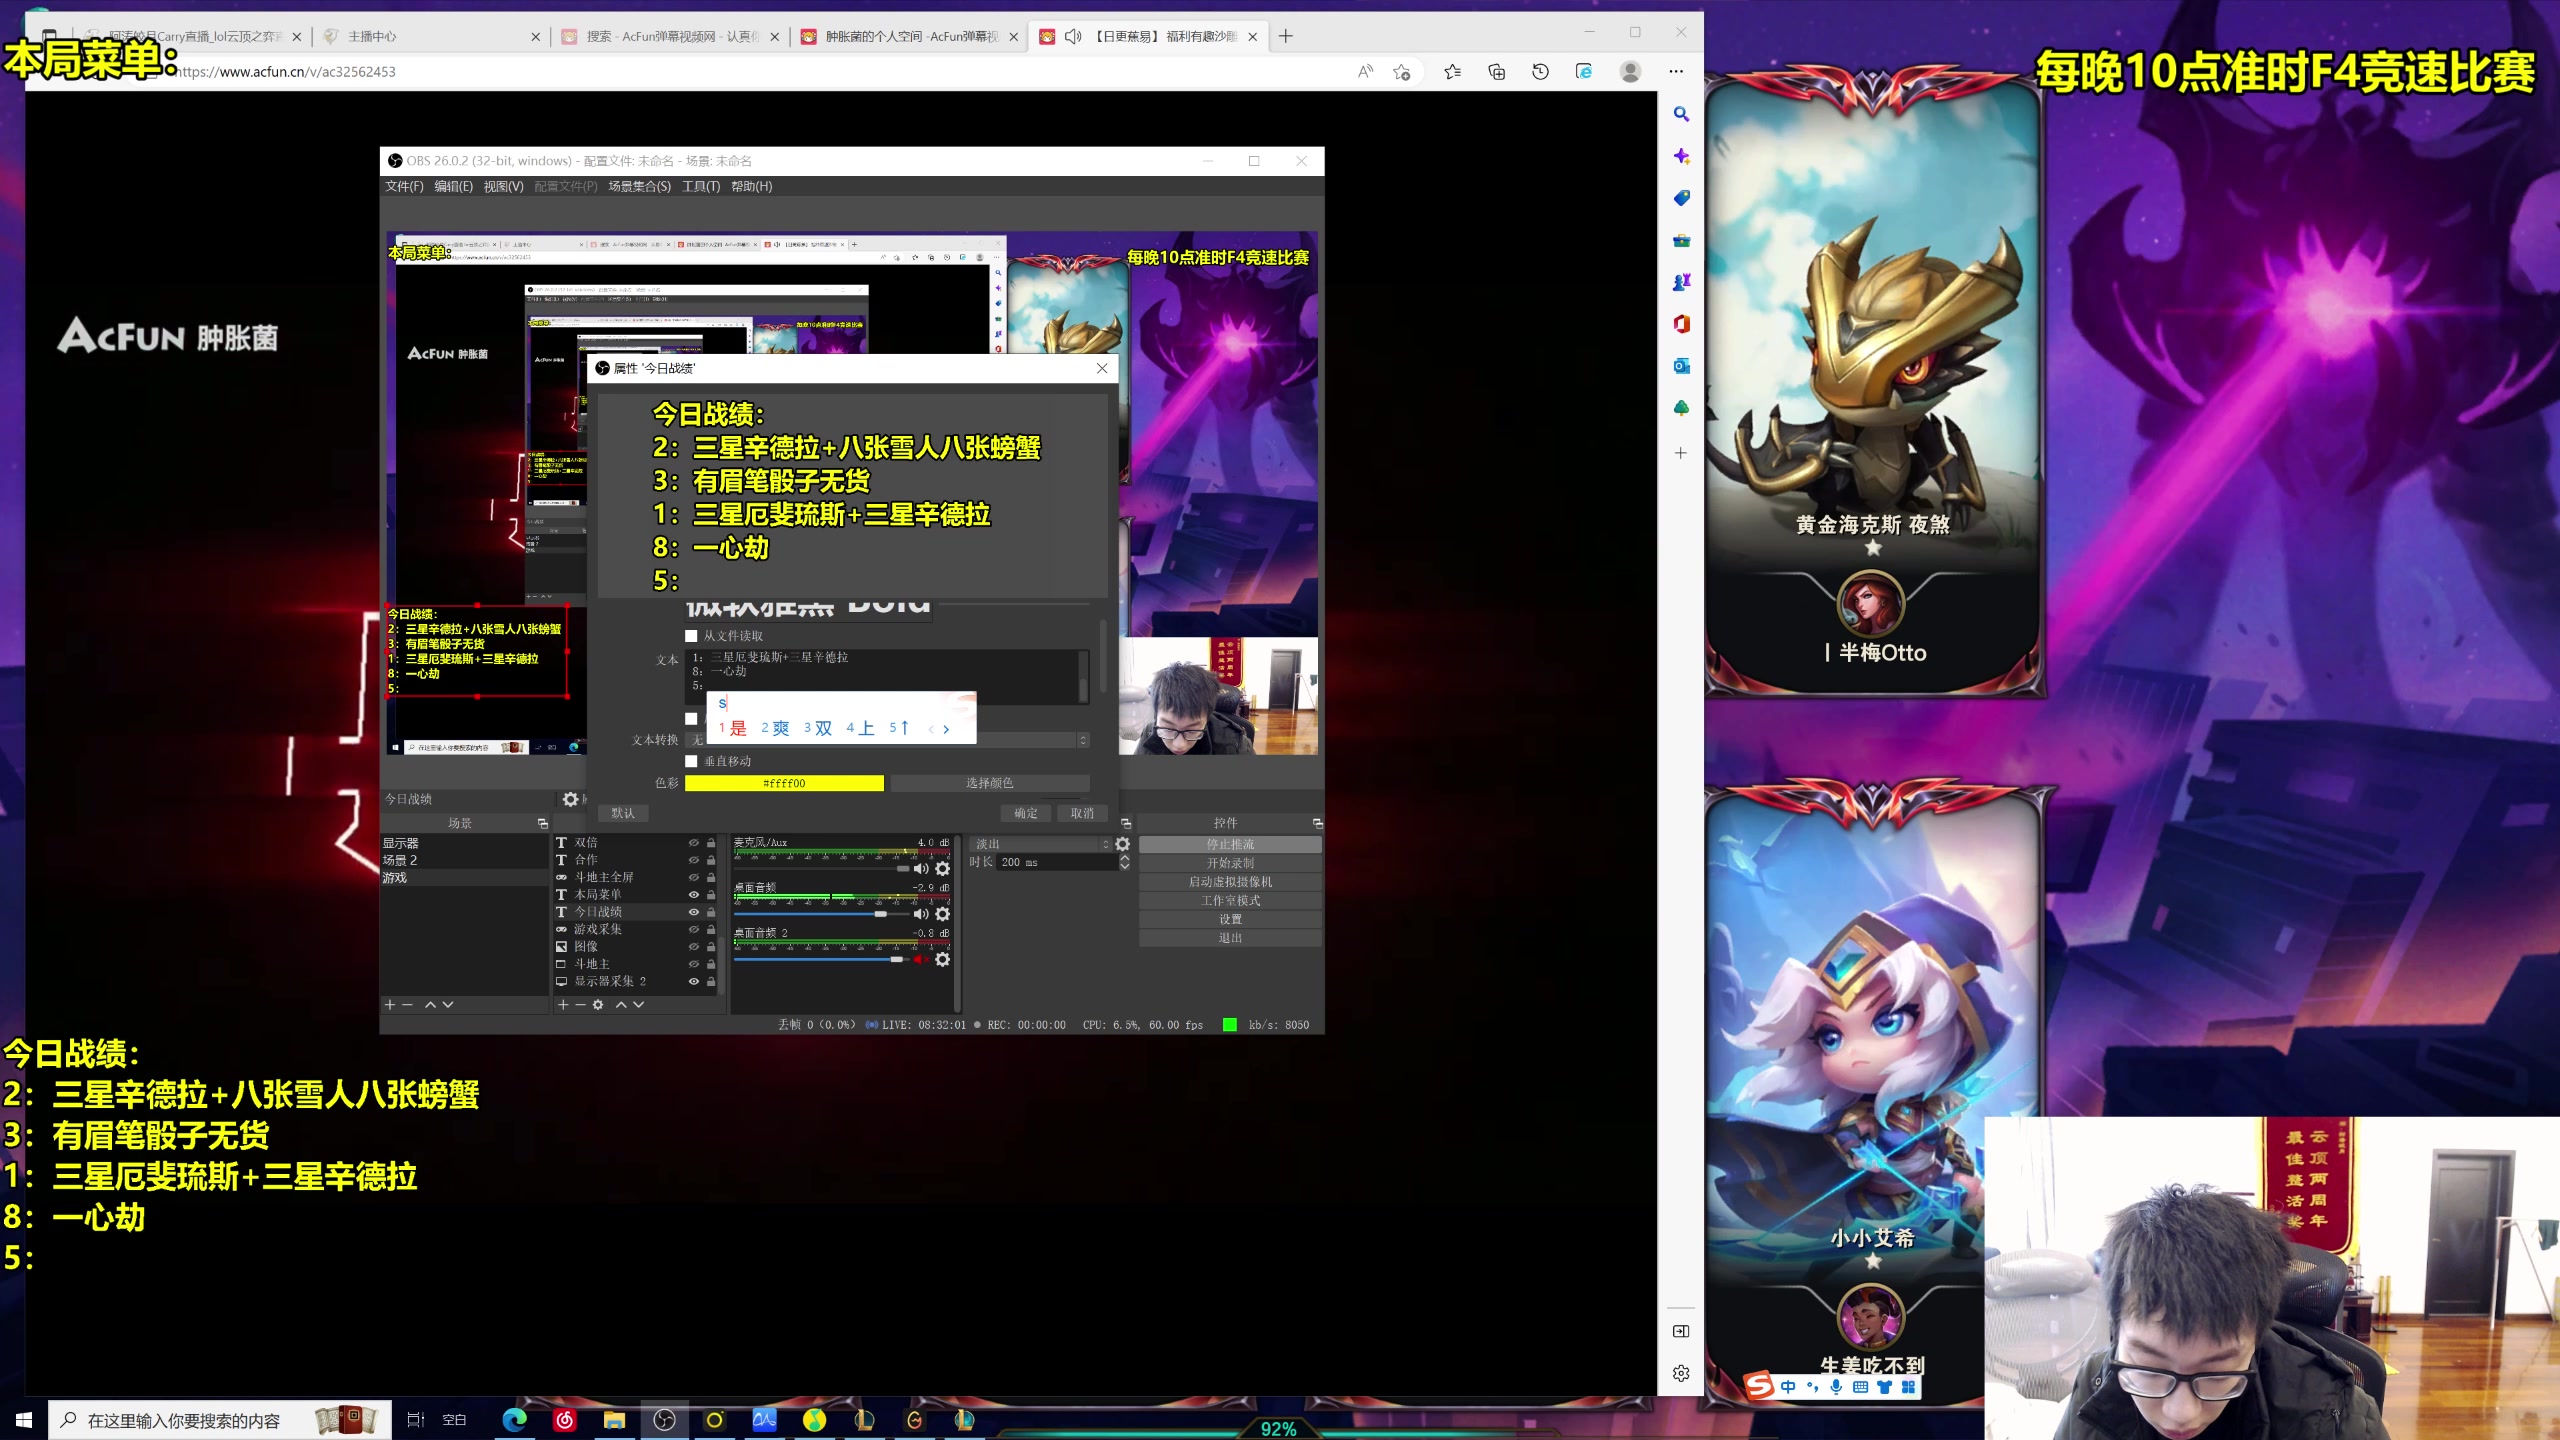
Task: Open the Edge profile avatar
Action: point(1630,72)
